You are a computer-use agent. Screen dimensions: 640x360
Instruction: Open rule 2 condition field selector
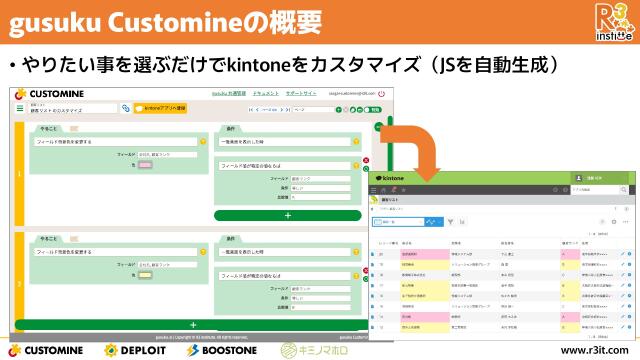(320, 289)
